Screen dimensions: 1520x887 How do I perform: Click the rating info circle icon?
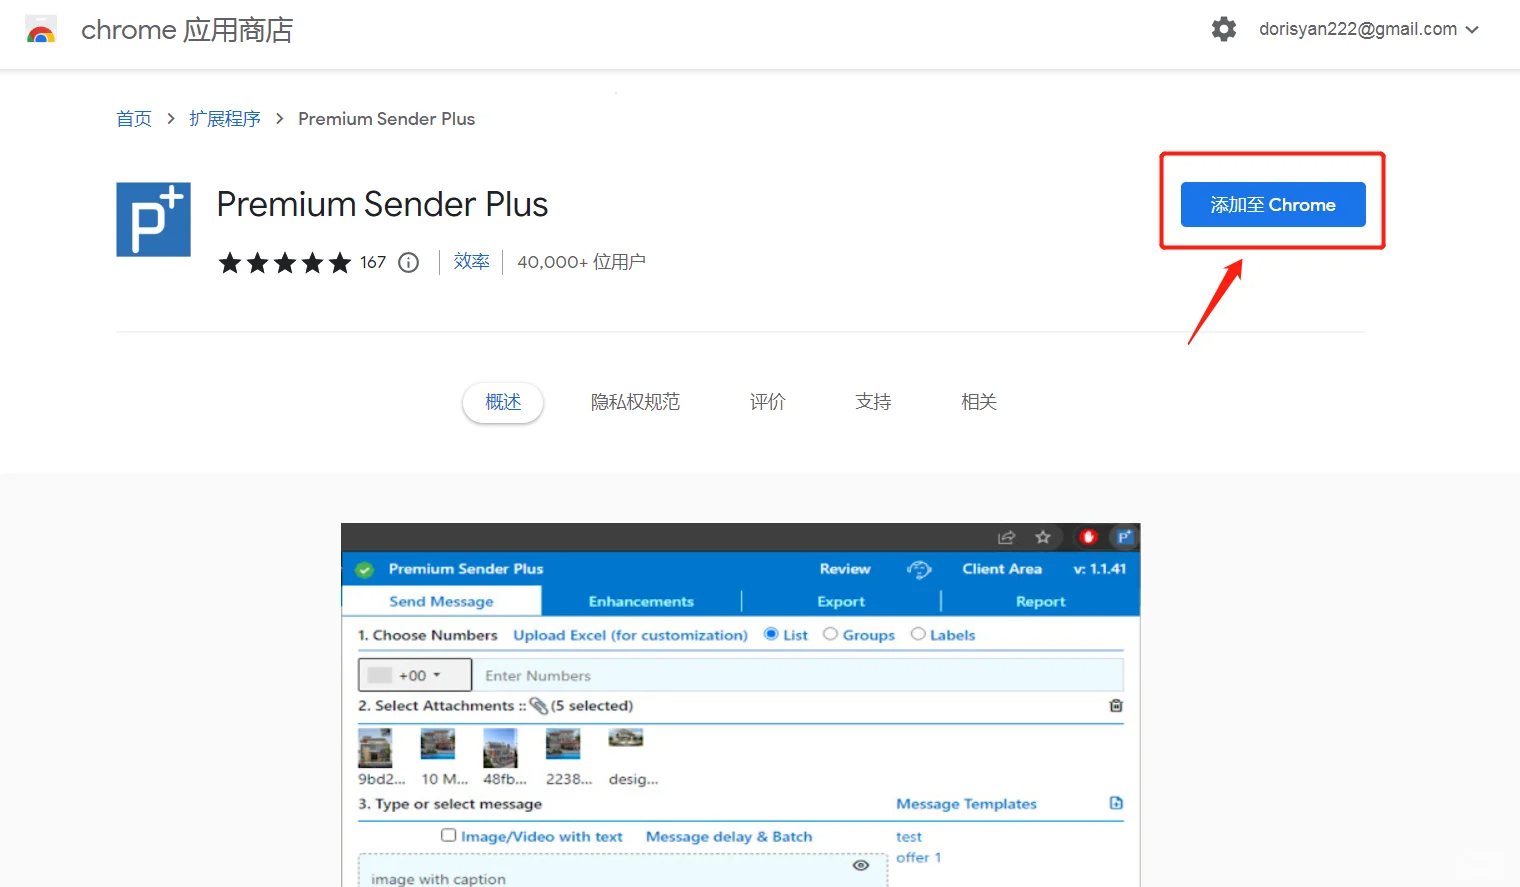point(408,263)
